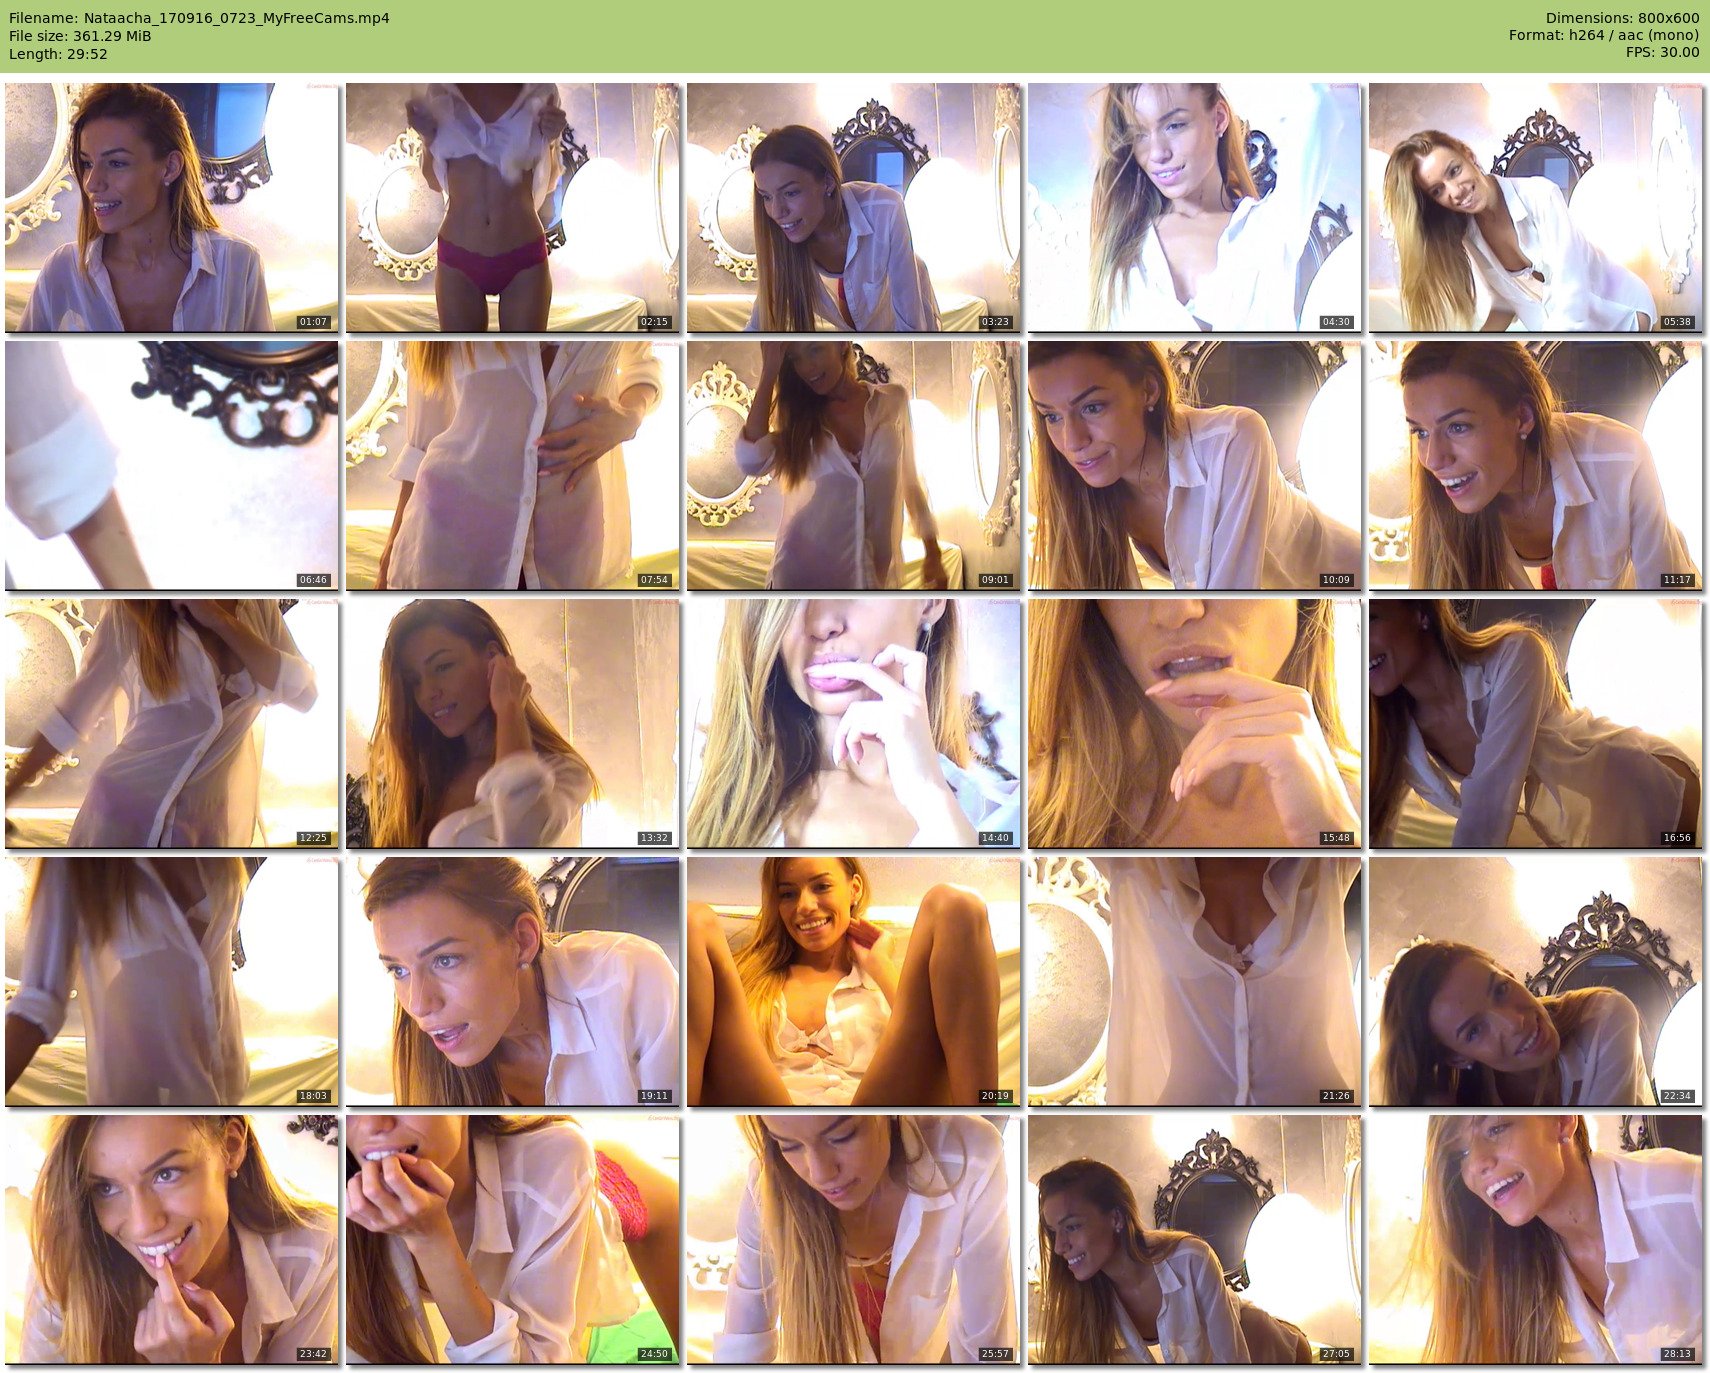Click the thumbnail at 03:23
1710x1373 pixels.
point(854,207)
